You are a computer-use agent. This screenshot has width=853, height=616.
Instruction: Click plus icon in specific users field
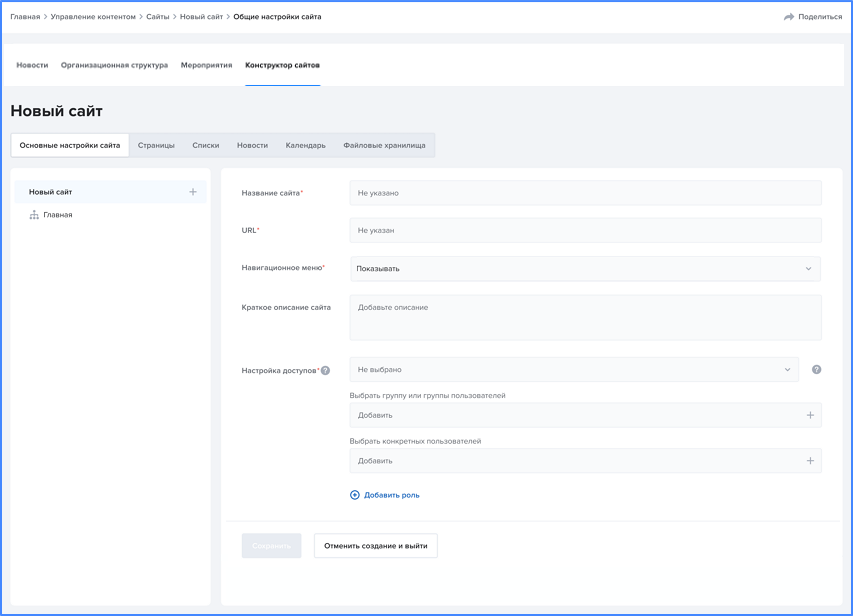[810, 461]
